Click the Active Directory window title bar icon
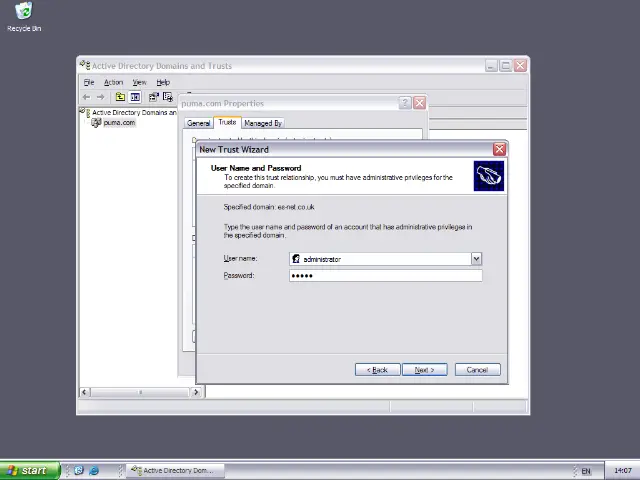 (x=85, y=65)
